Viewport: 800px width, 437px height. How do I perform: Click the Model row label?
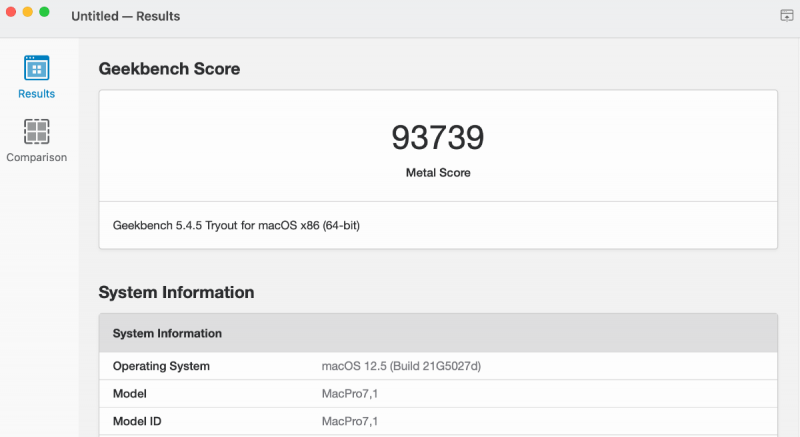click(130, 394)
